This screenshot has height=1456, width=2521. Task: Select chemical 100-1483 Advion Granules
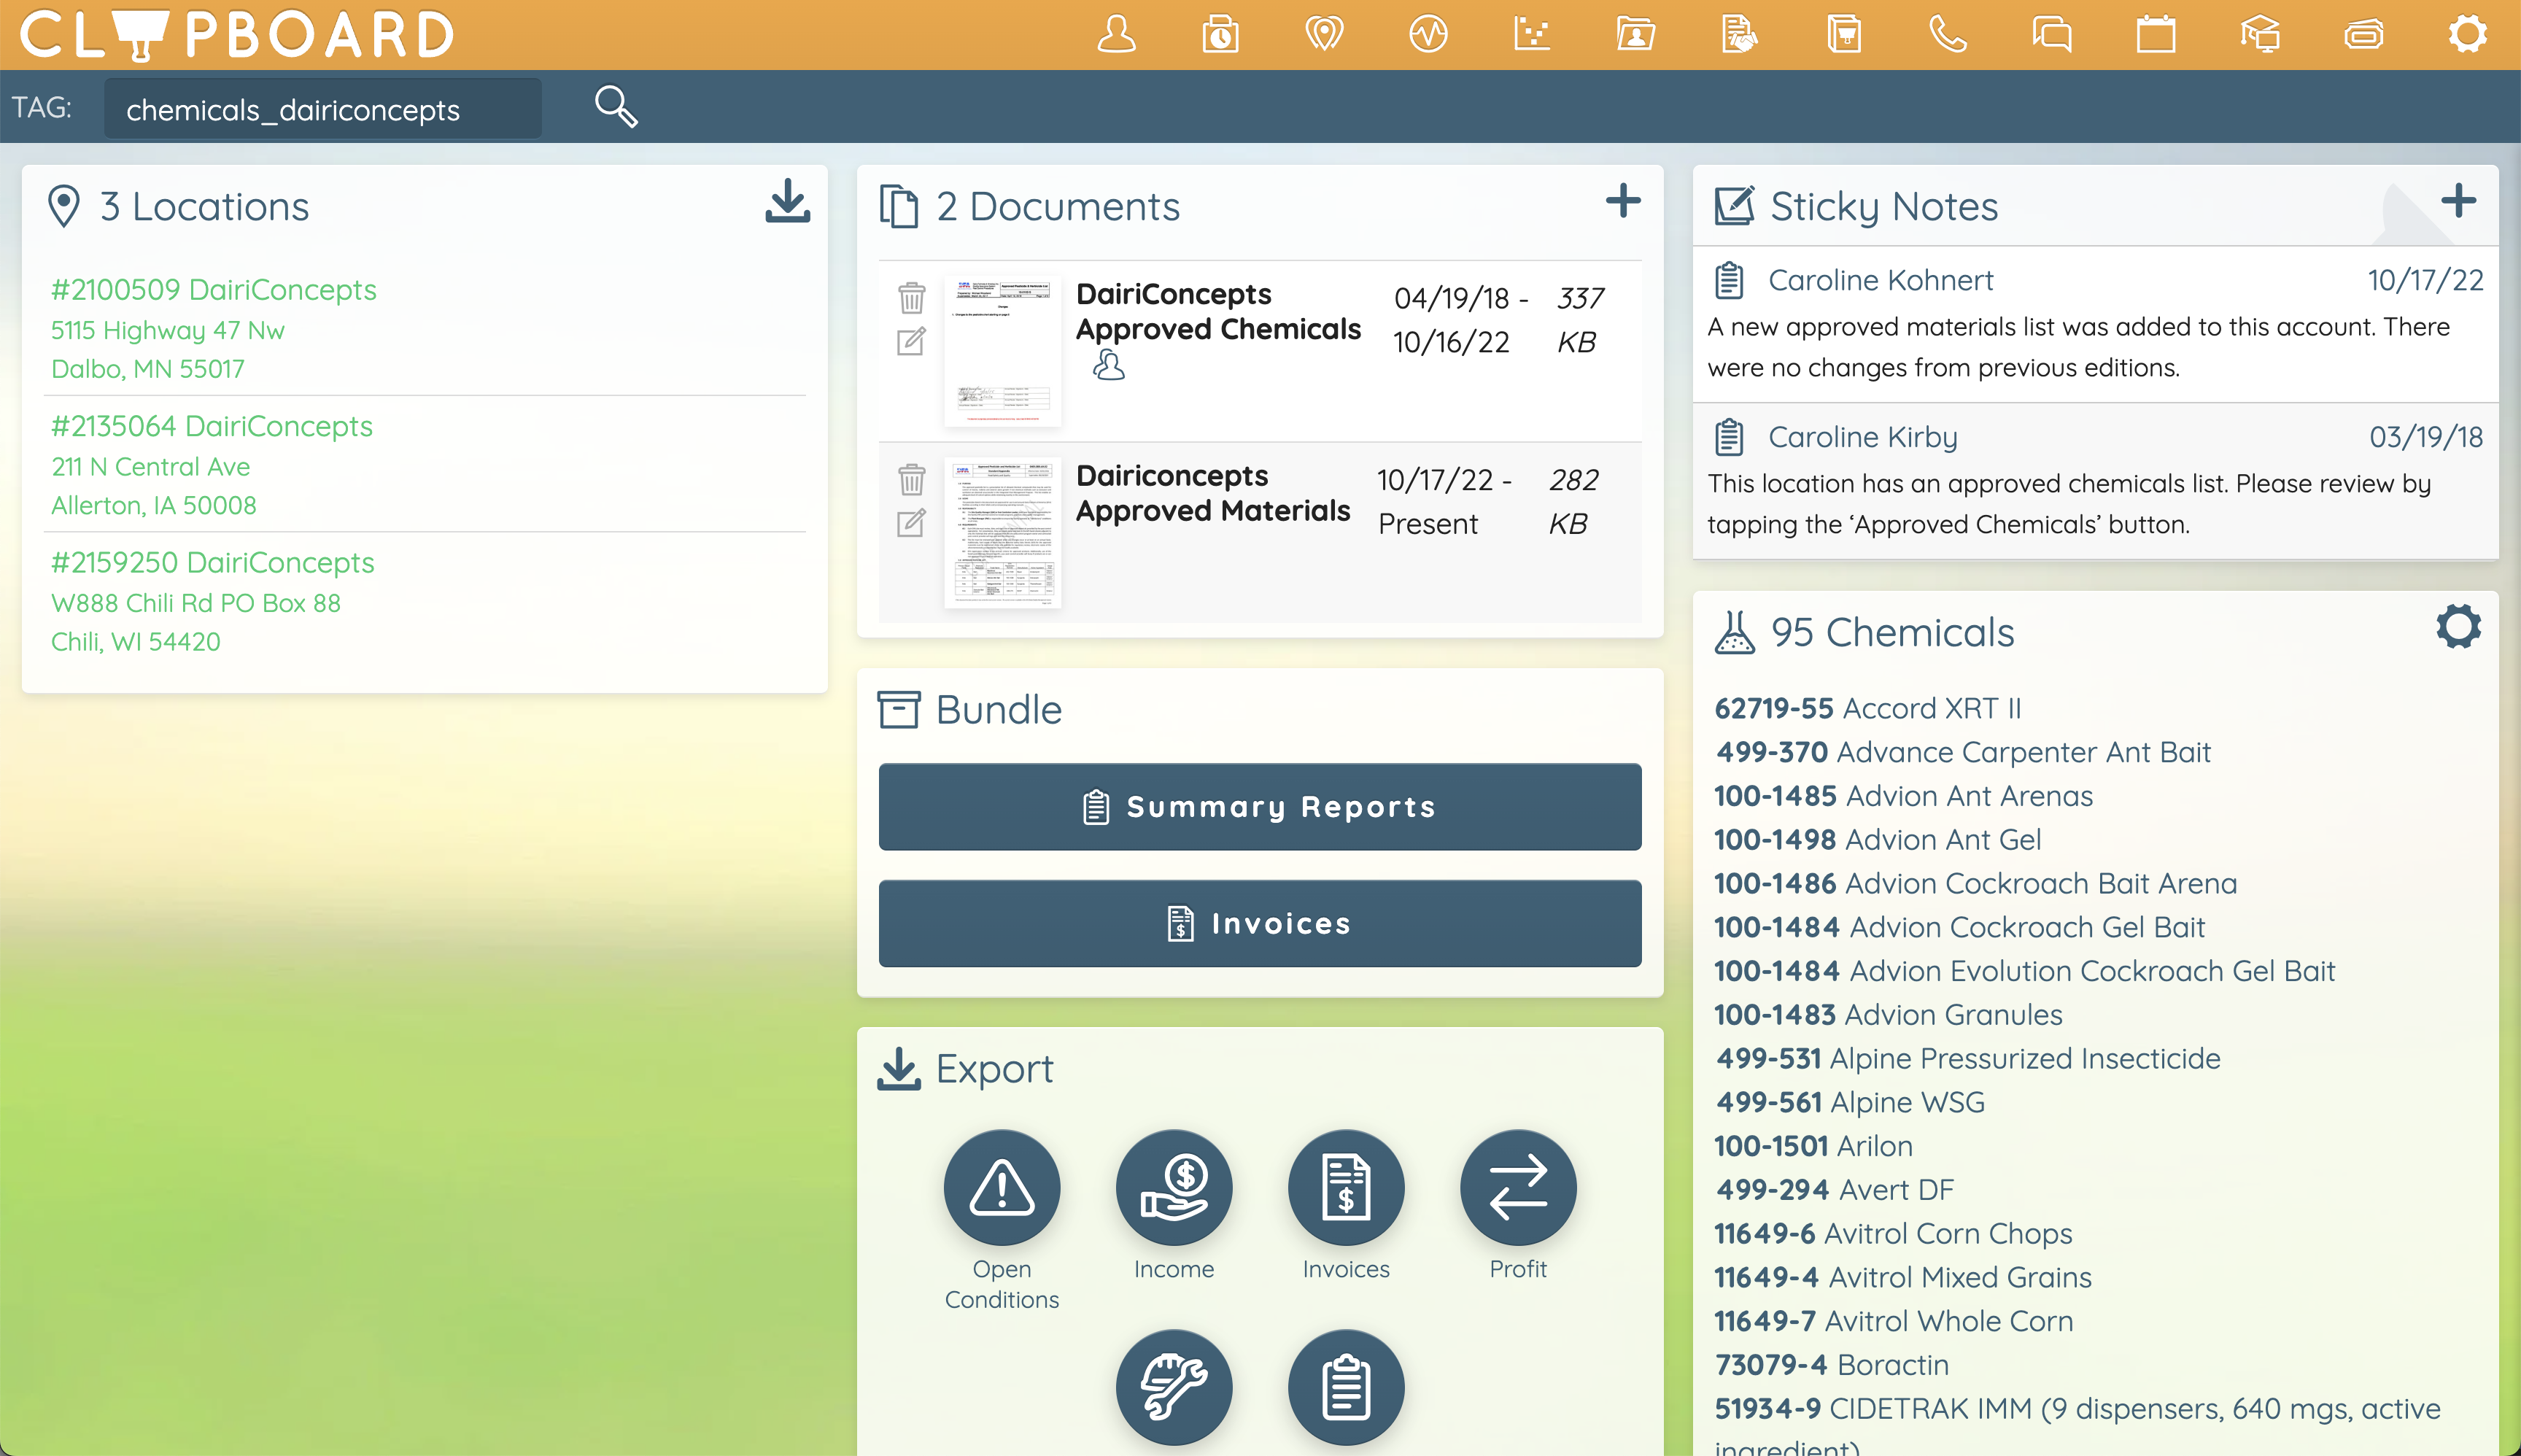1888,1015
